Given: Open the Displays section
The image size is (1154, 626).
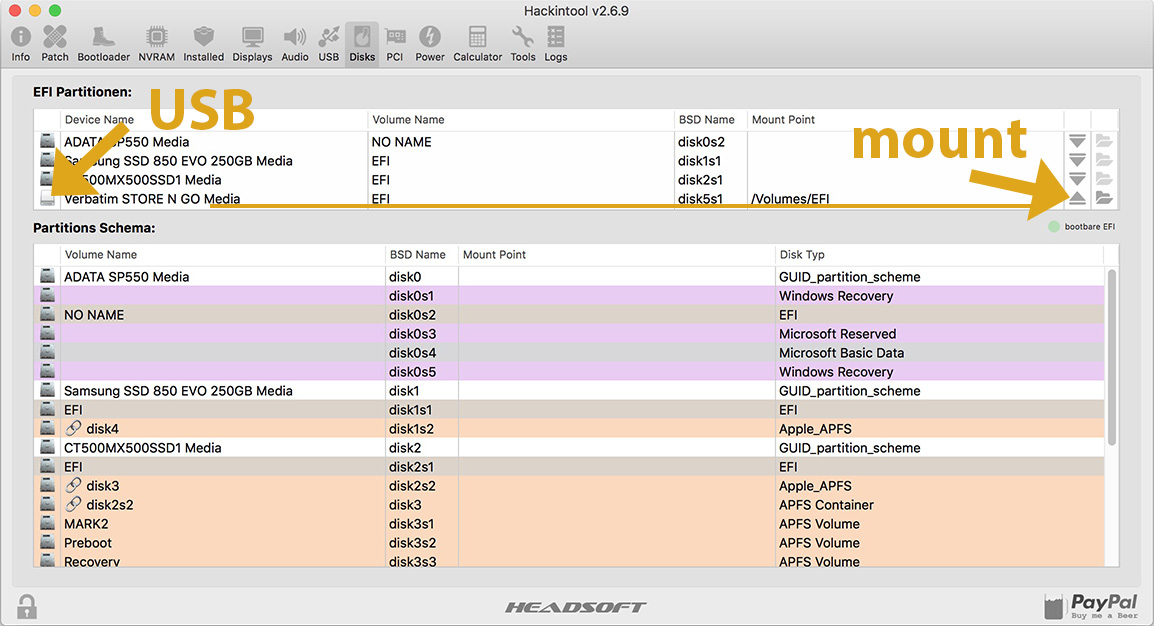Looking at the screenshot, I should point(252,44).
